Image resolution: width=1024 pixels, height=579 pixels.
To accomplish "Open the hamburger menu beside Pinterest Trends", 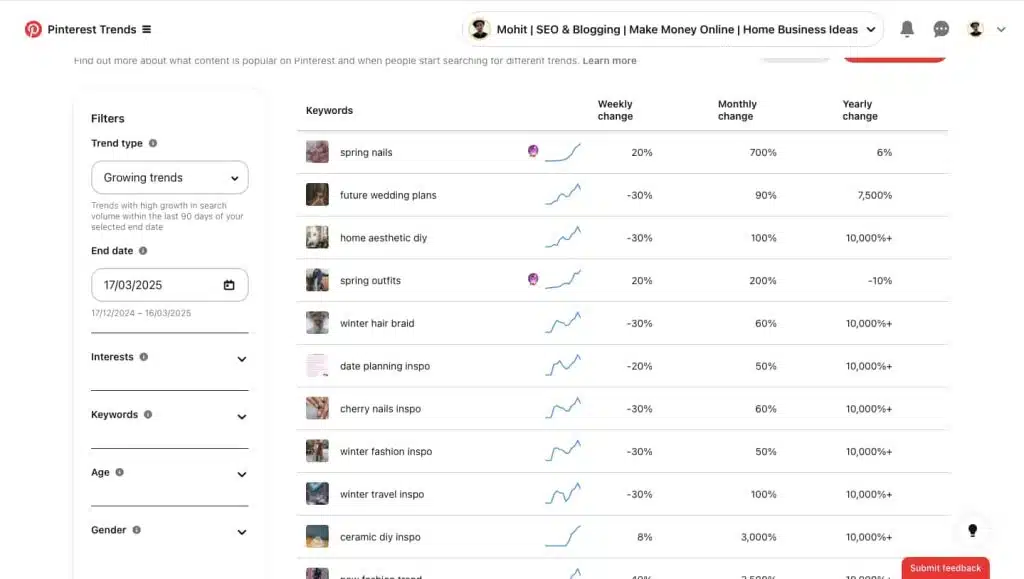I will click(146, 29).
